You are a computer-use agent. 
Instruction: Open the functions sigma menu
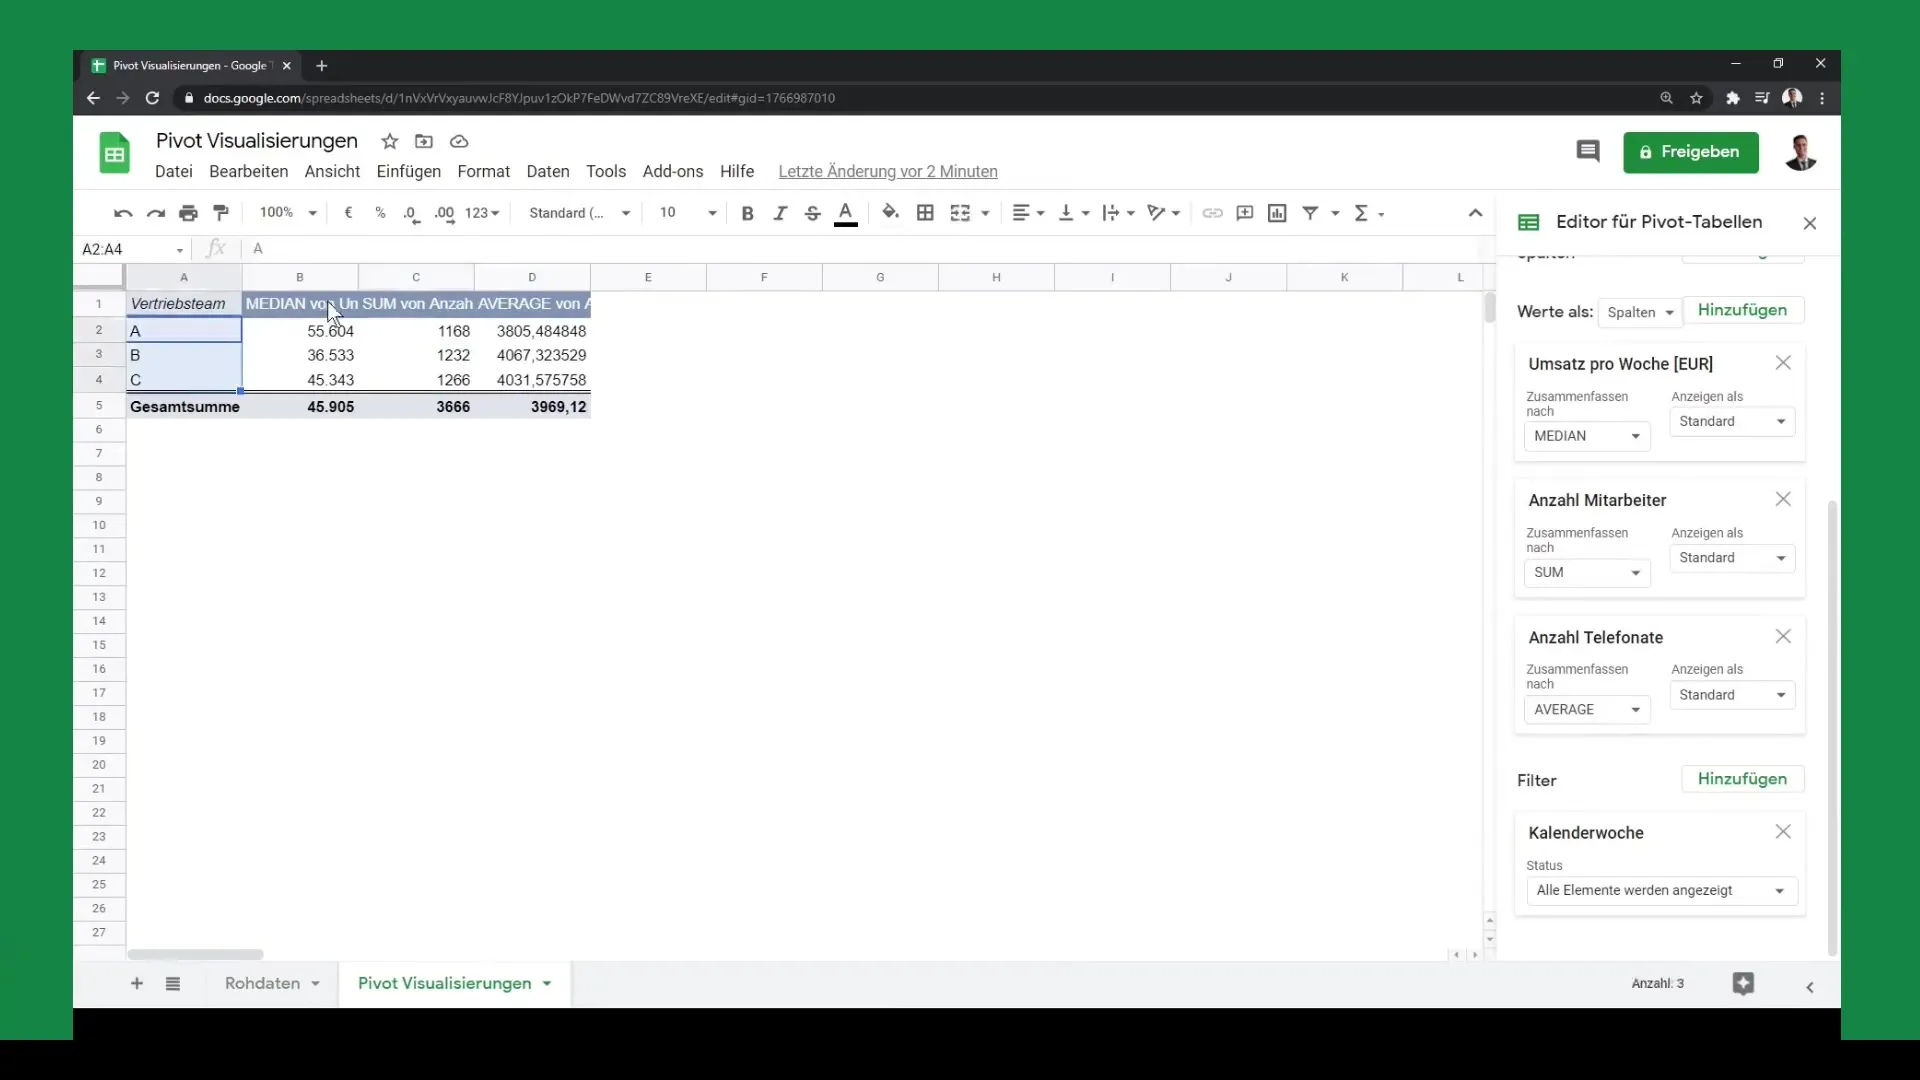tap(1369, 213)
